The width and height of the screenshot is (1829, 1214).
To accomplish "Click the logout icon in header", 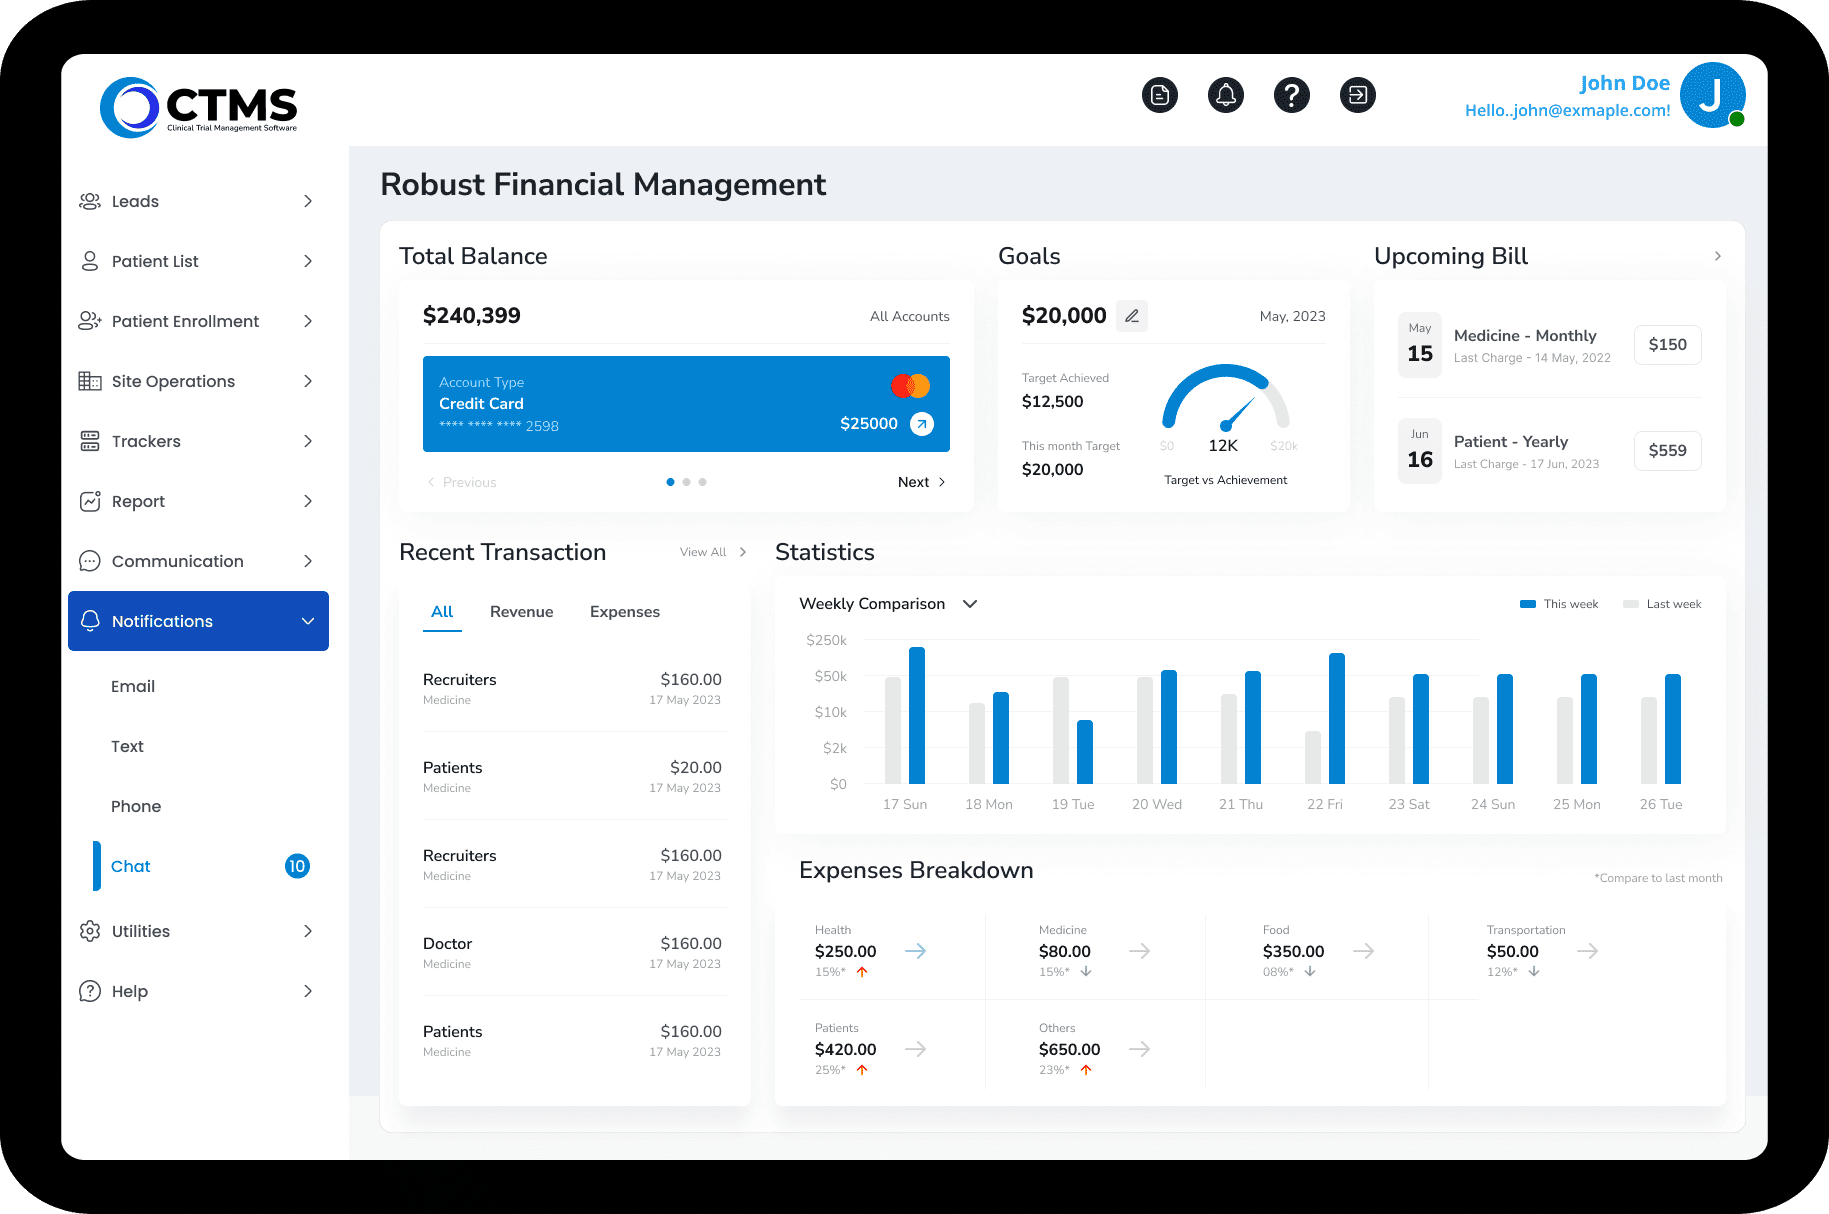I will click(1357, 95).
